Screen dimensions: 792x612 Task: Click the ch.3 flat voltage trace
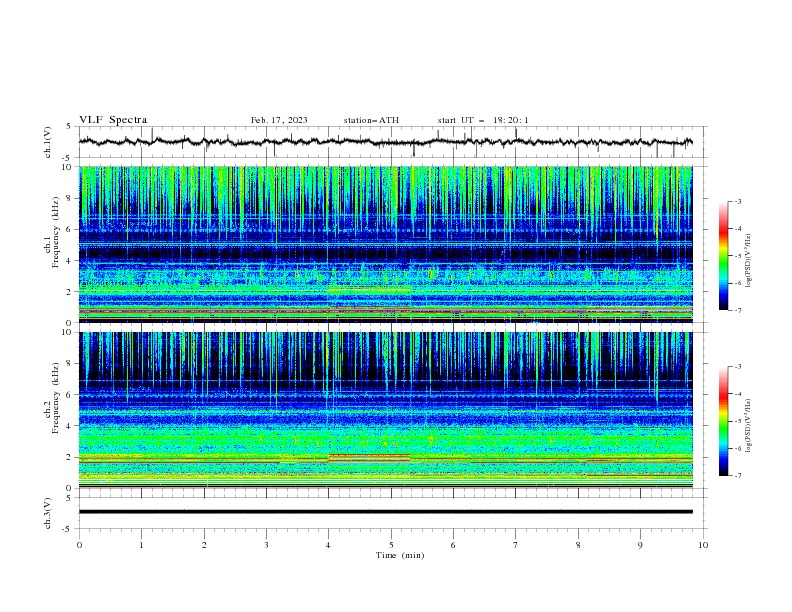coord(385,512)
